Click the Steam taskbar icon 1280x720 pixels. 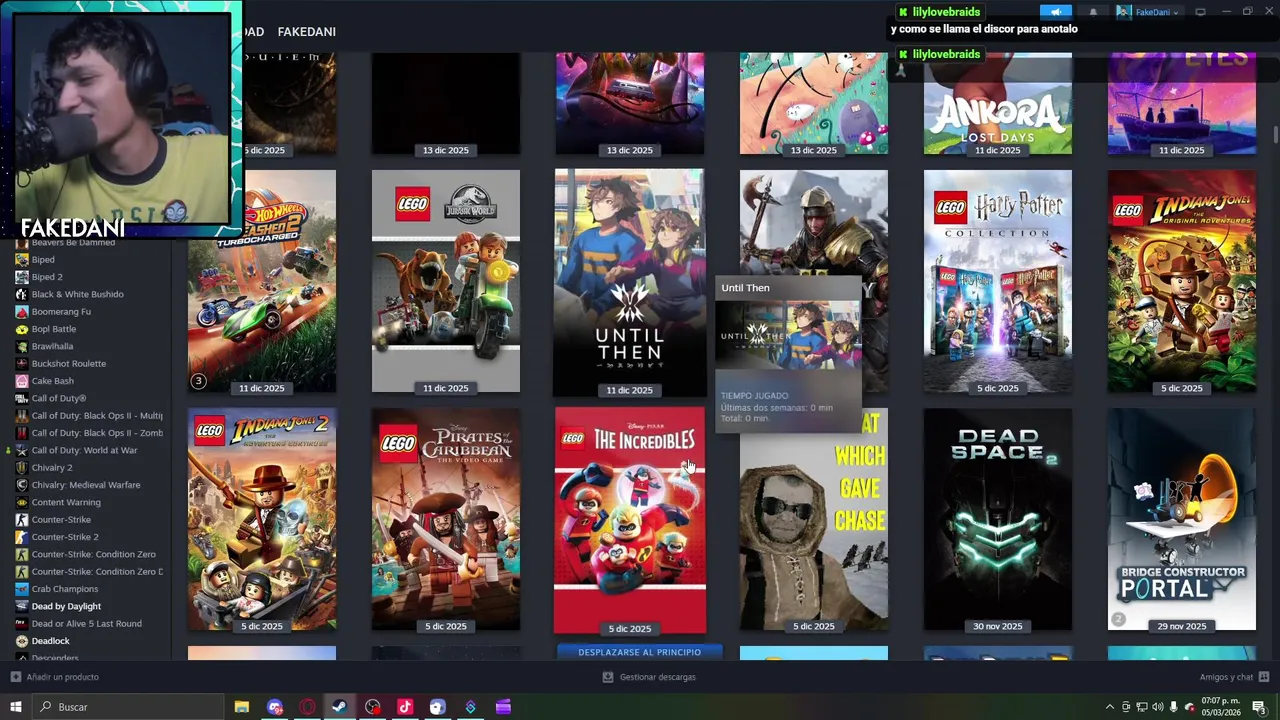(x=340, y=707)
